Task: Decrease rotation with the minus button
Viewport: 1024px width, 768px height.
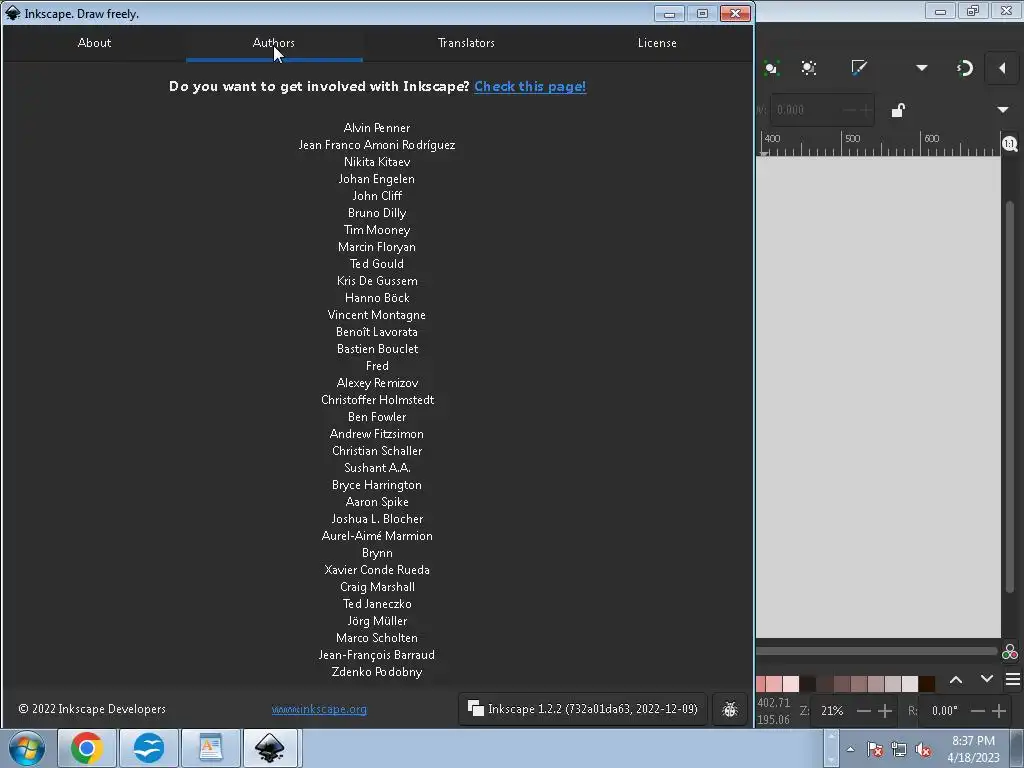Action: [978, 711]
